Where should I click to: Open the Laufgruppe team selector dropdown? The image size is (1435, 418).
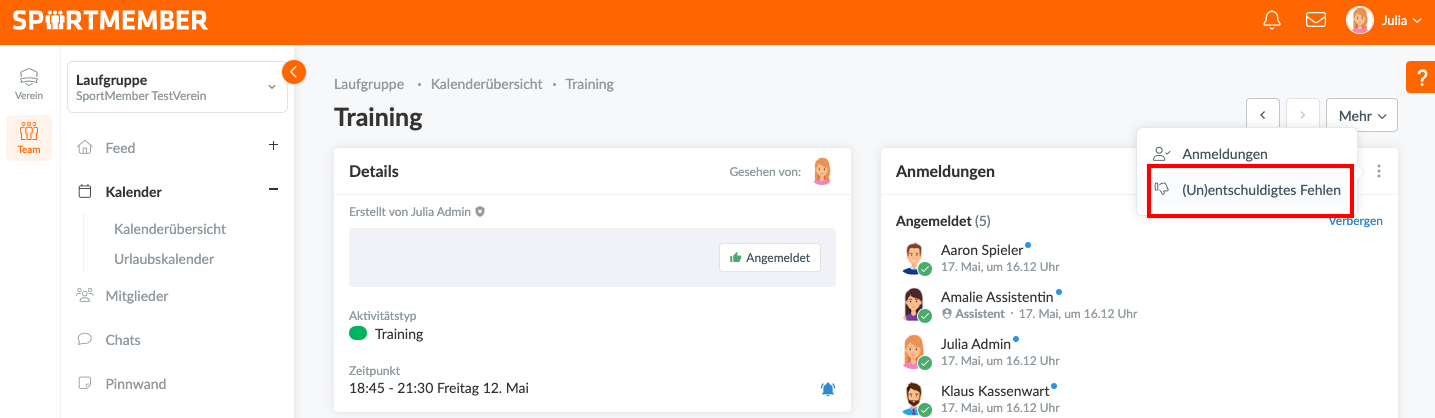coord(178,86)
